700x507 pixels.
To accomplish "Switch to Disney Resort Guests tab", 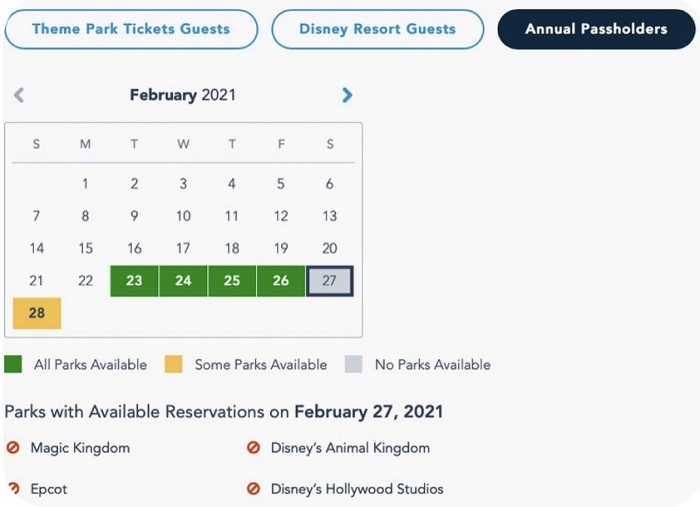I will [377, 29].
